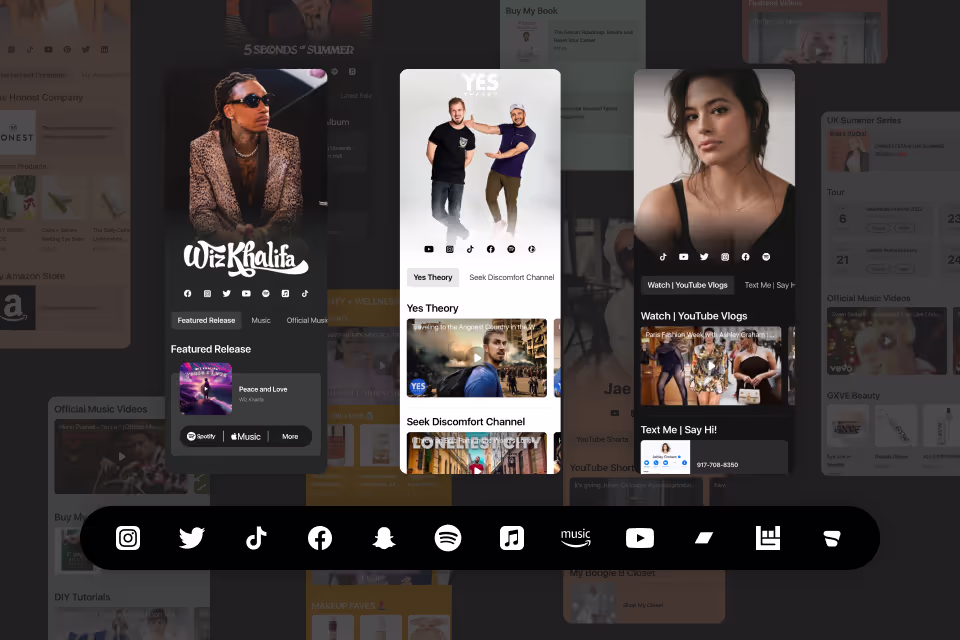Click the Snapchat ghost icon in the bottom bar
The width and height of the screenshot is (960, 640).
[x=384, y=538]
